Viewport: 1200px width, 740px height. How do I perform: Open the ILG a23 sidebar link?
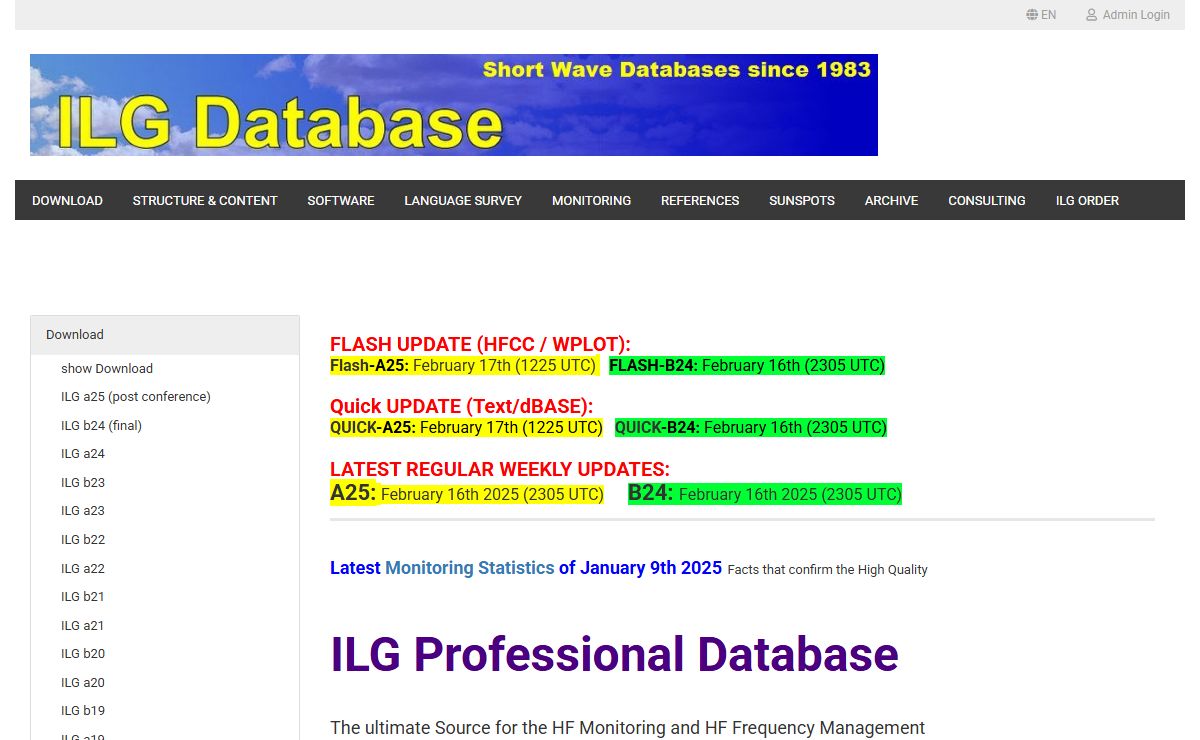[83, 511]
